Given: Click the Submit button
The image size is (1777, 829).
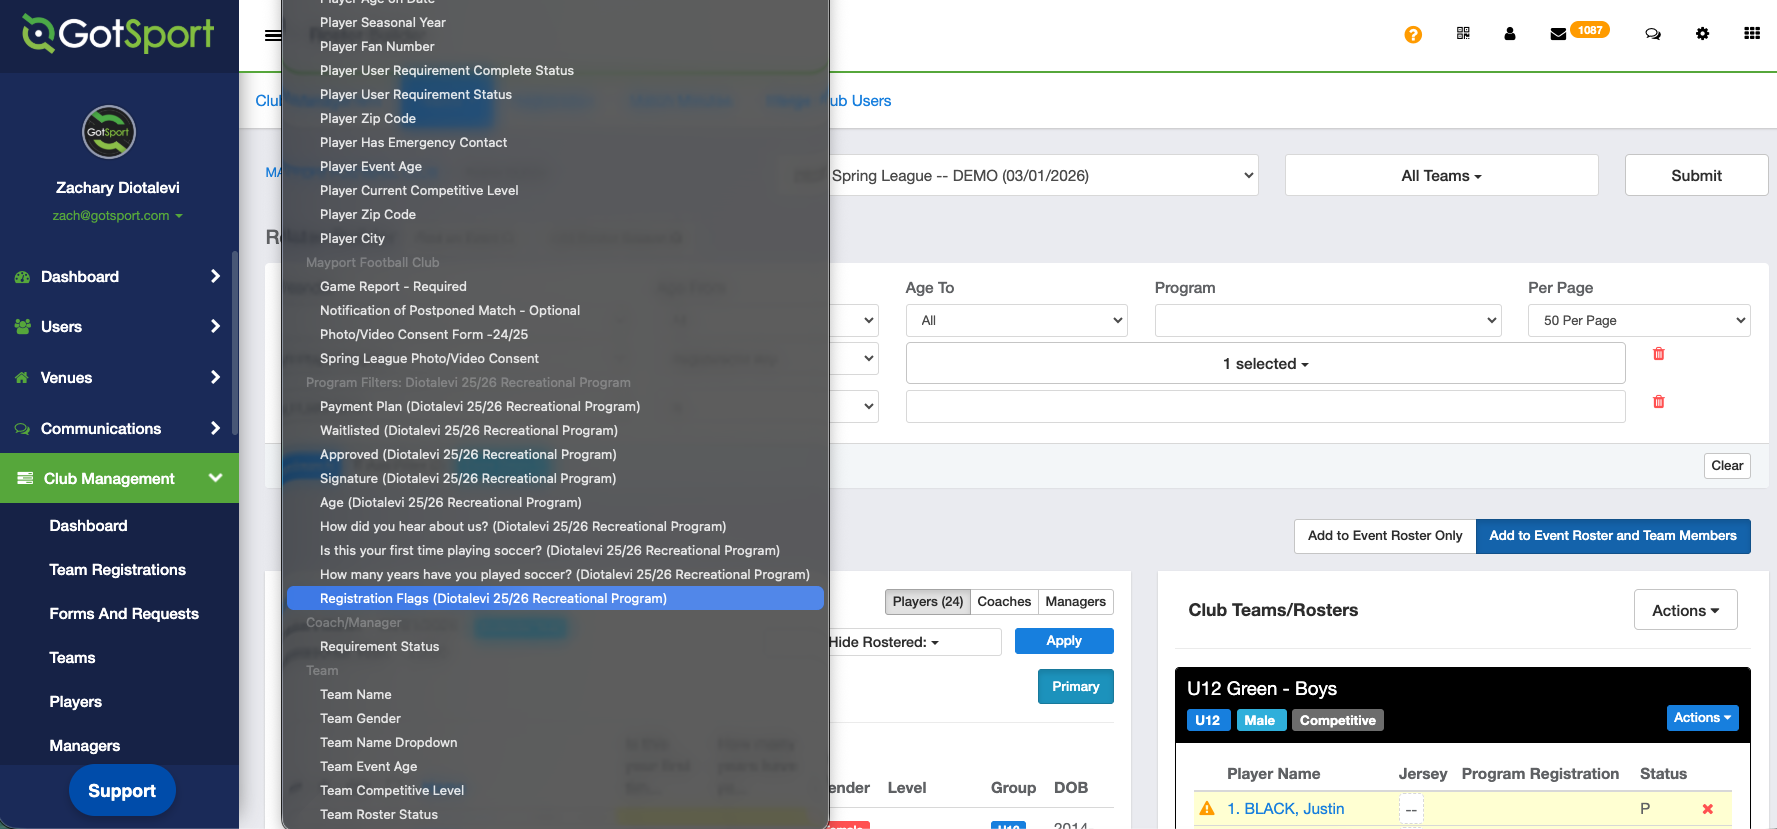Looking at the screenshot, I should 1695,176.
